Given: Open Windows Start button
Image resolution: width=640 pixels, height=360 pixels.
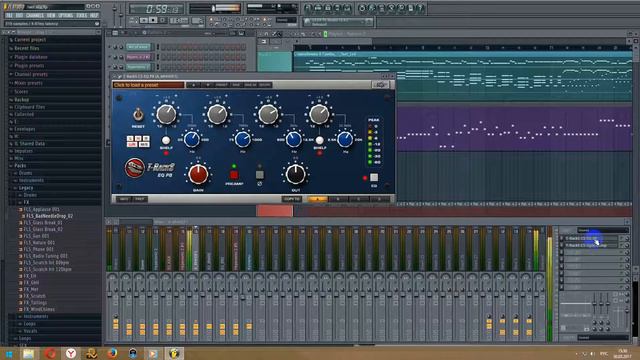Looking at the screenshot, I should [9, 353].
